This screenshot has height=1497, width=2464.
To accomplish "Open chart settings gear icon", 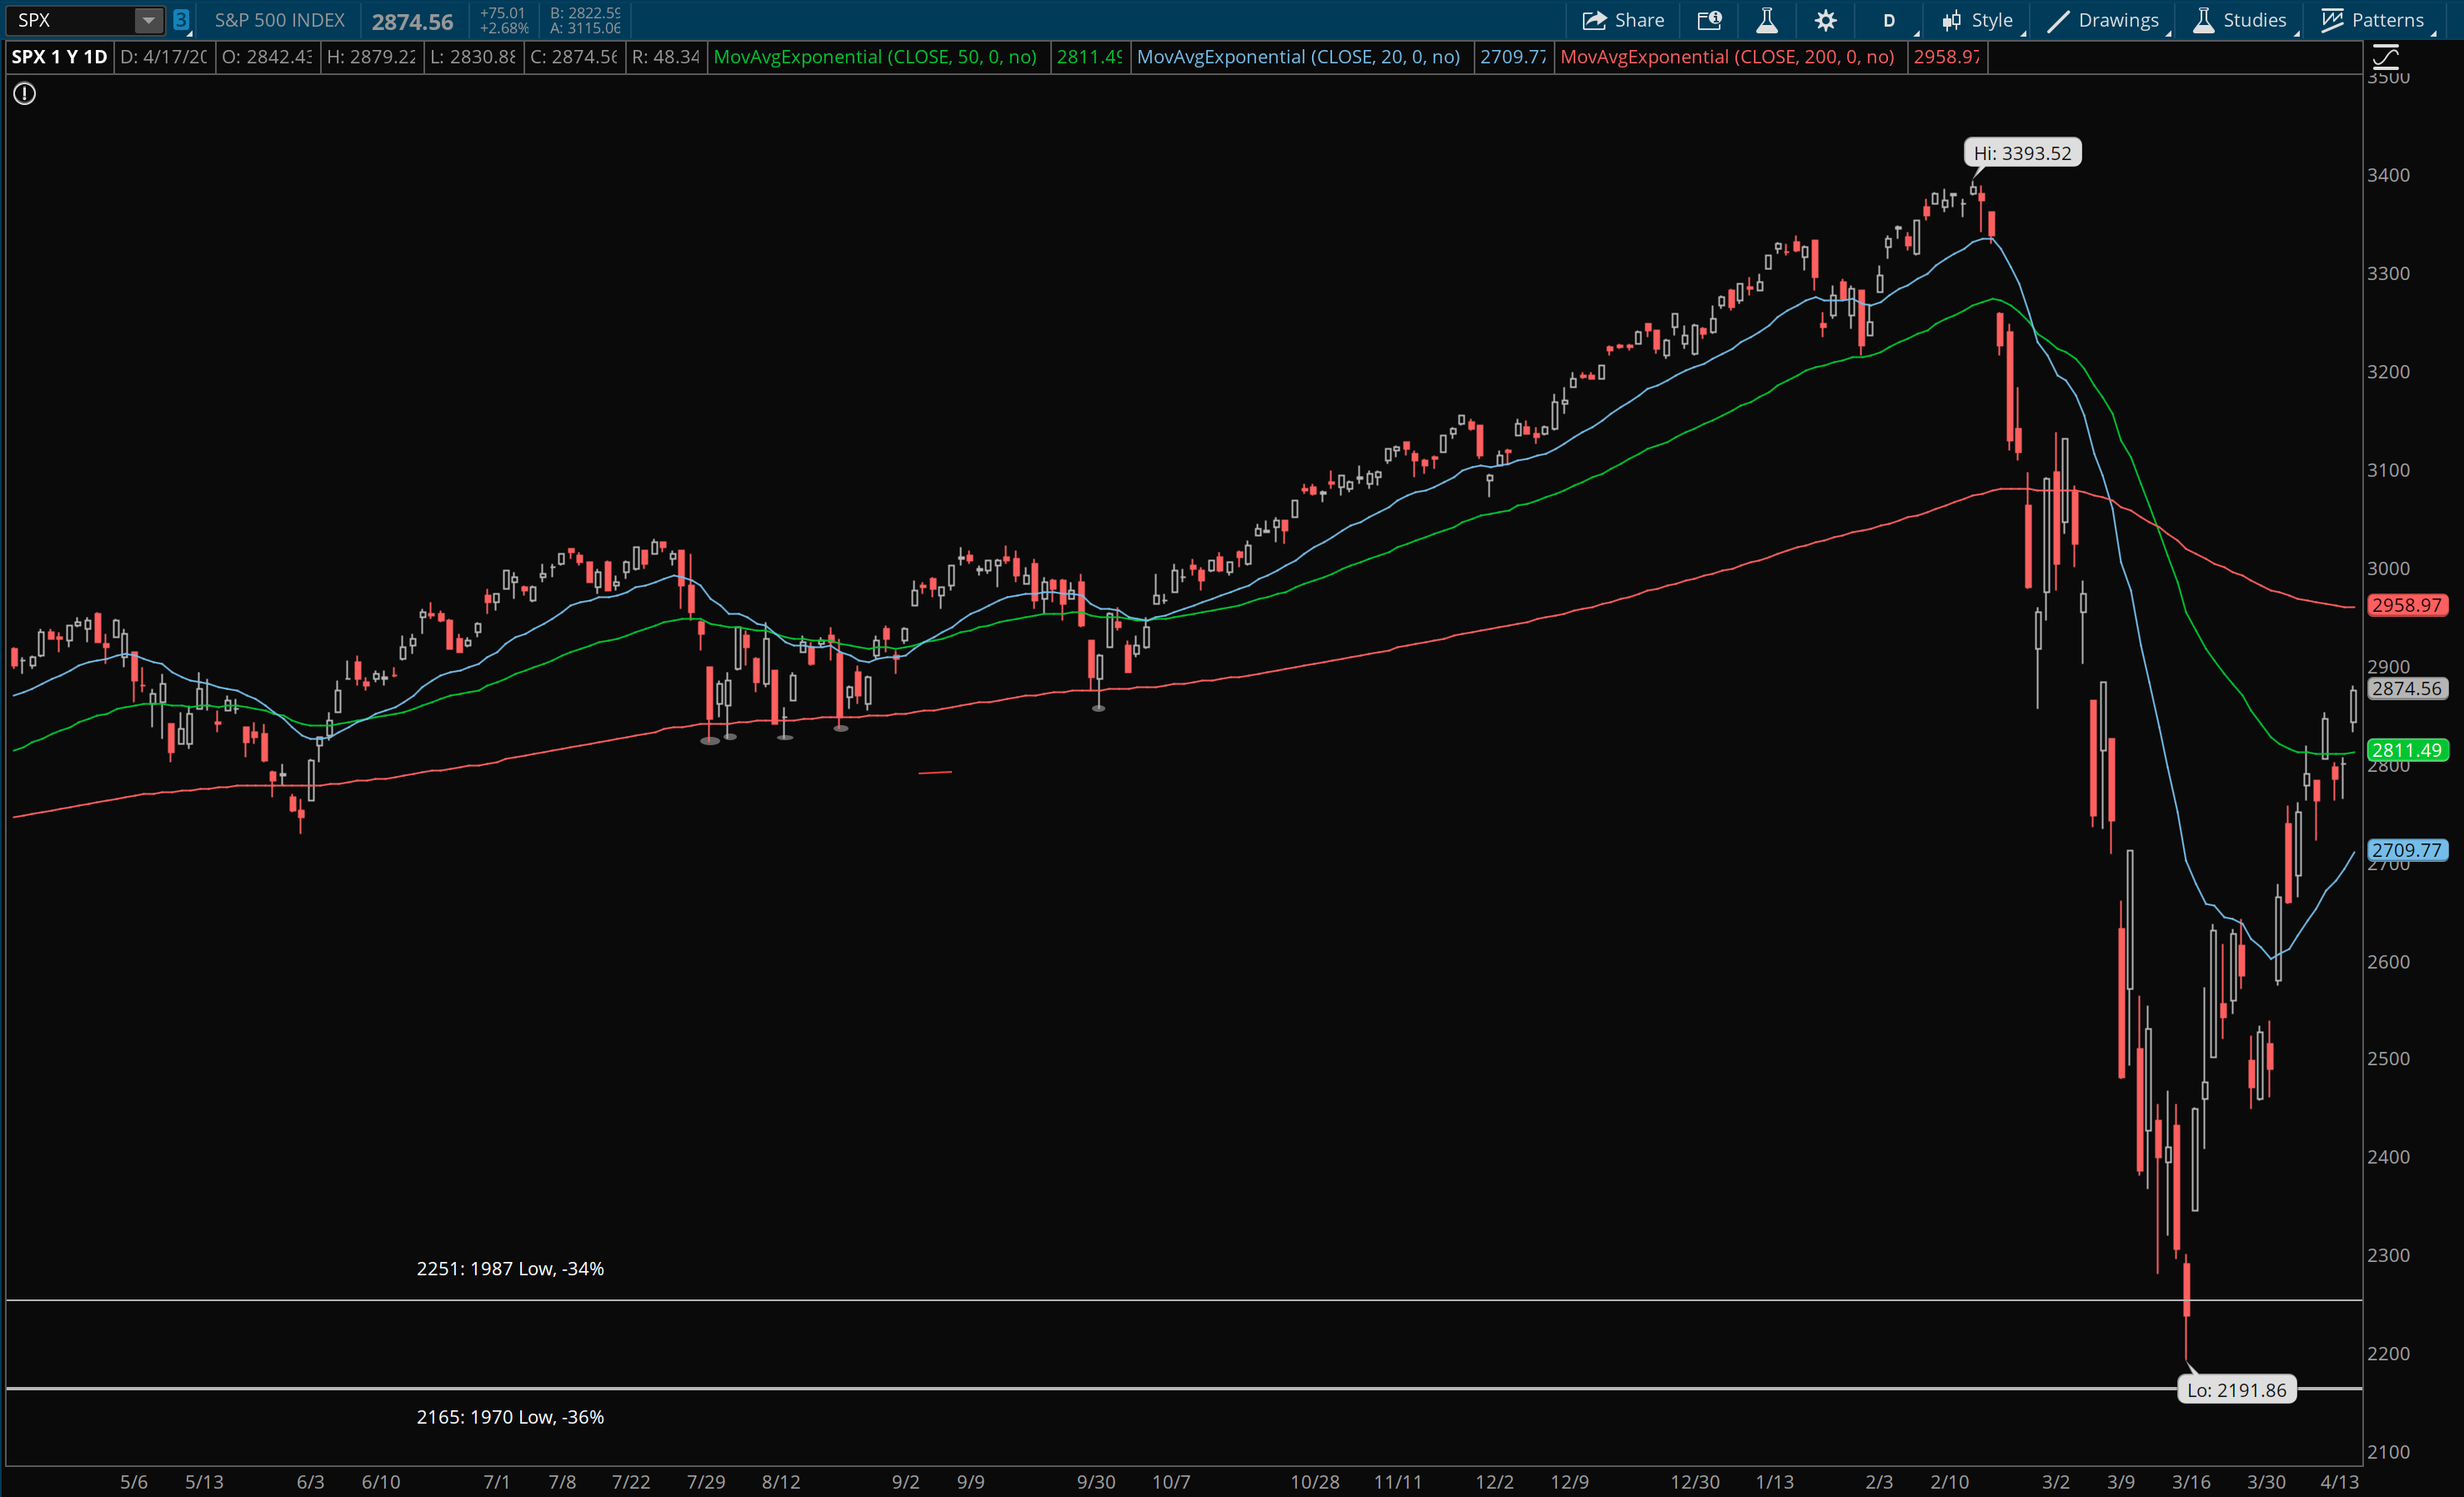I will click(x=1826, y=20).
